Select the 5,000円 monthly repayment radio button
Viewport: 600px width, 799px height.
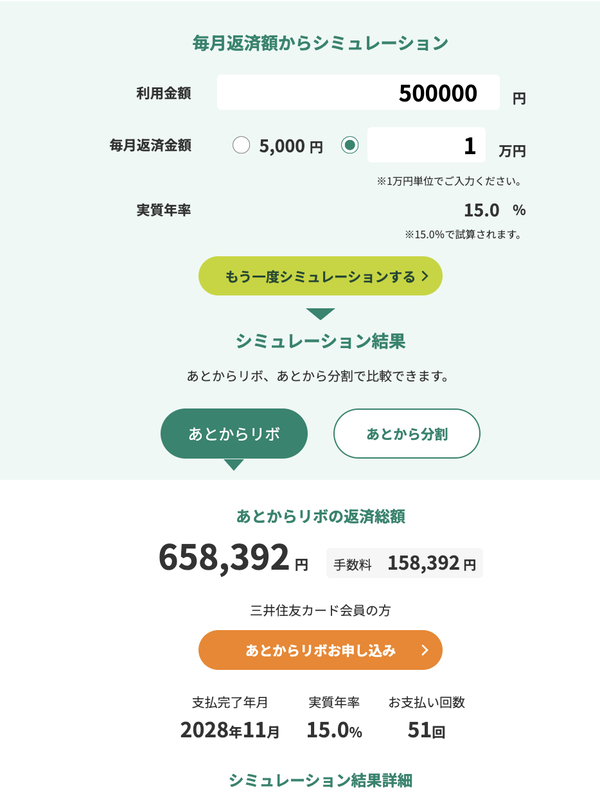point(241,146)
